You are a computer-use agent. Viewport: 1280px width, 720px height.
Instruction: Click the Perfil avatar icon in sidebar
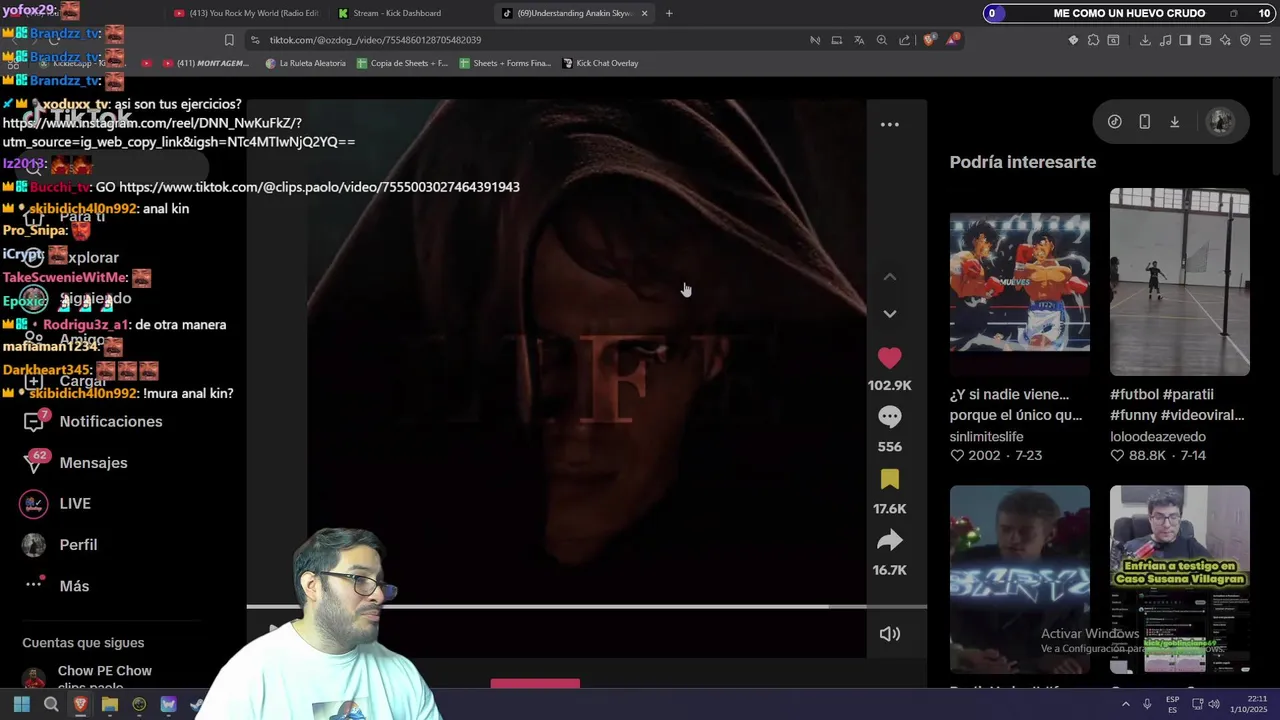[34, 545]
